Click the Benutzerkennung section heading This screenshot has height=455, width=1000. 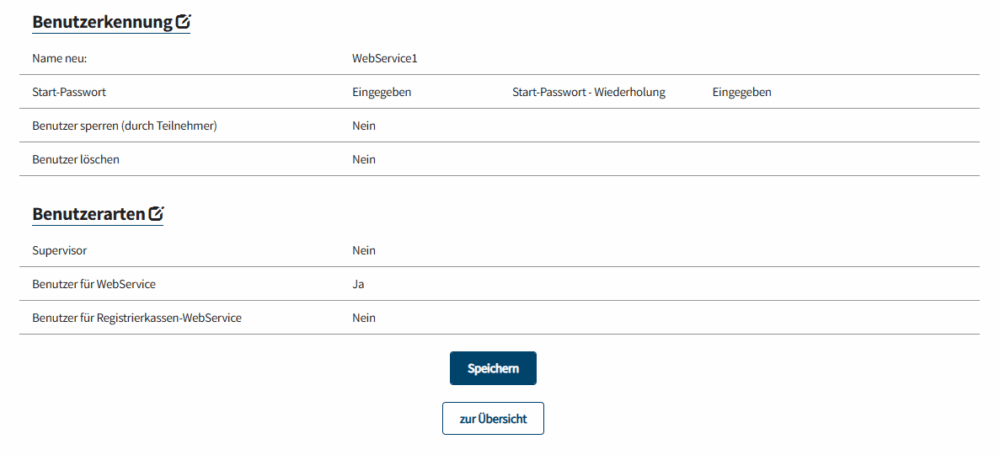[102, 21]
